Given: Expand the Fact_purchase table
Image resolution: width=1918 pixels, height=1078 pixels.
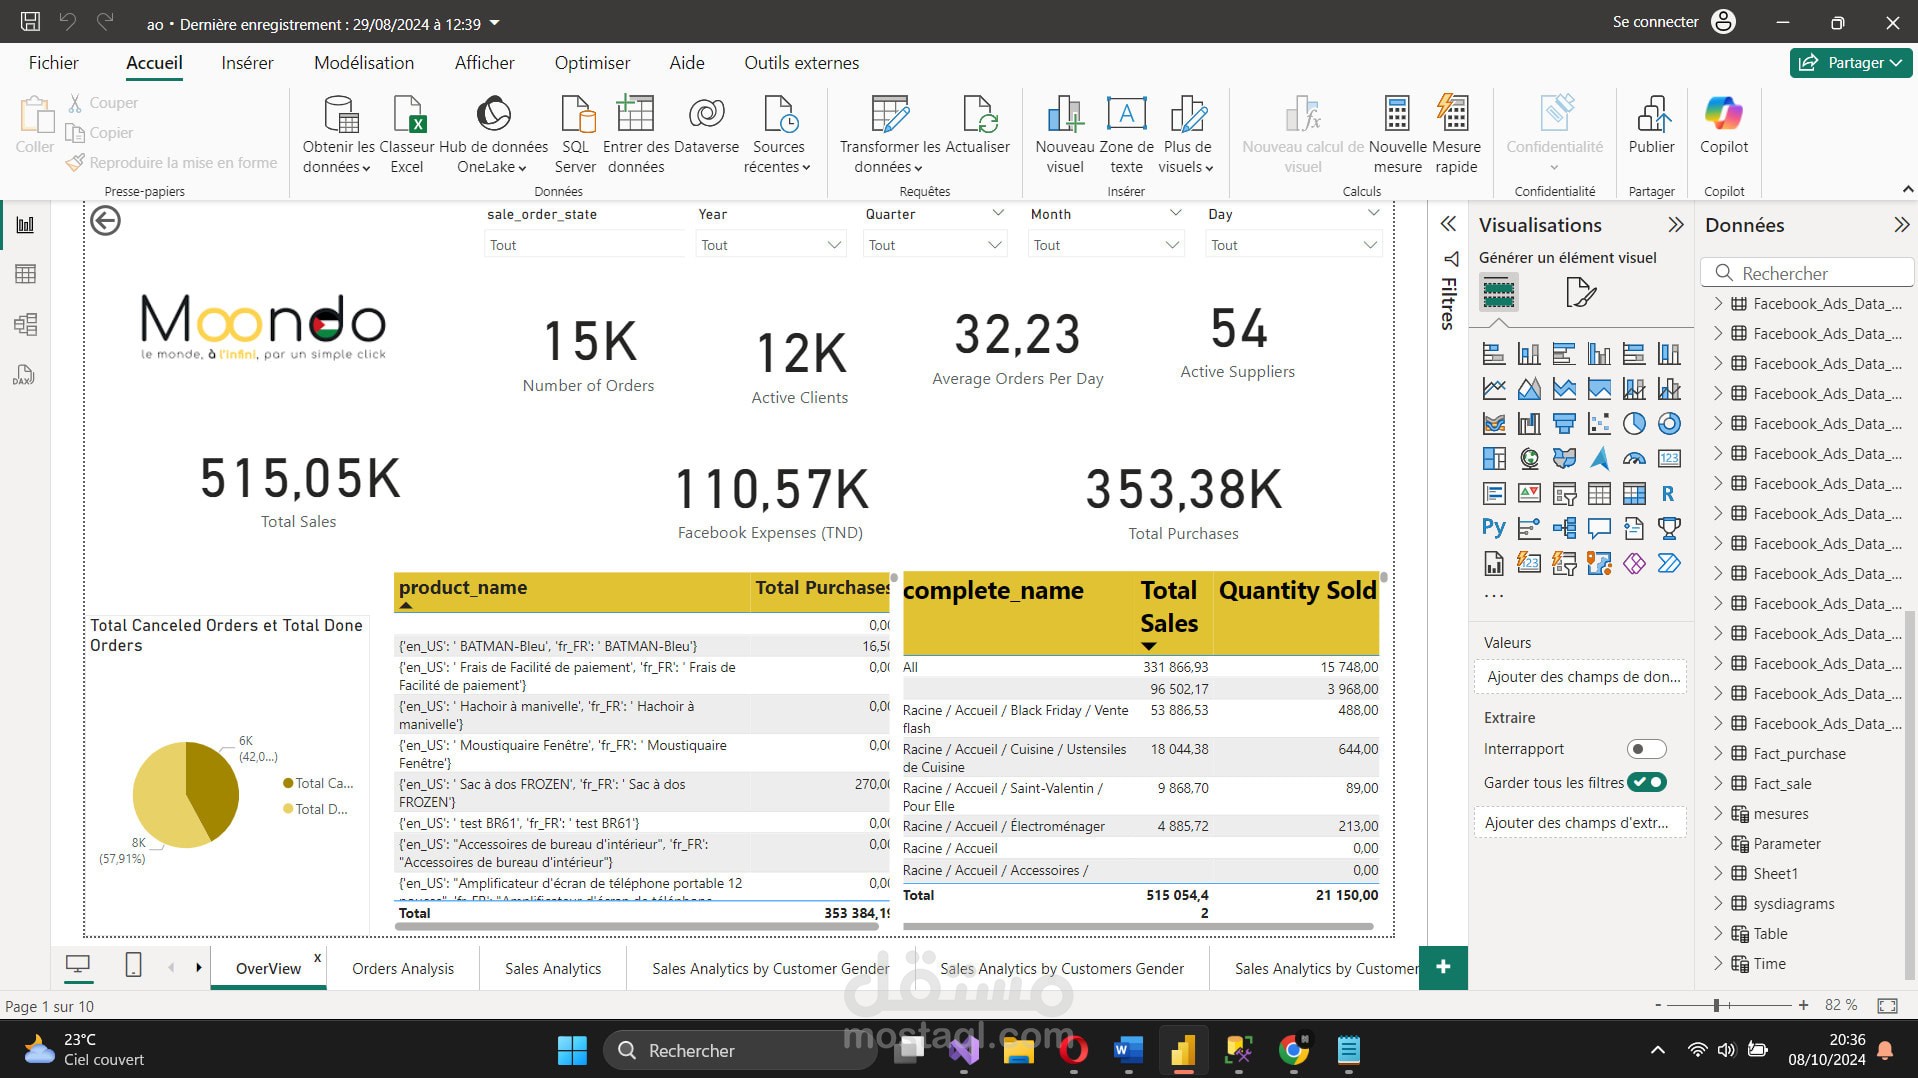Looking at the screenshot, I should pyautogui.click(x=1718, y=753).
